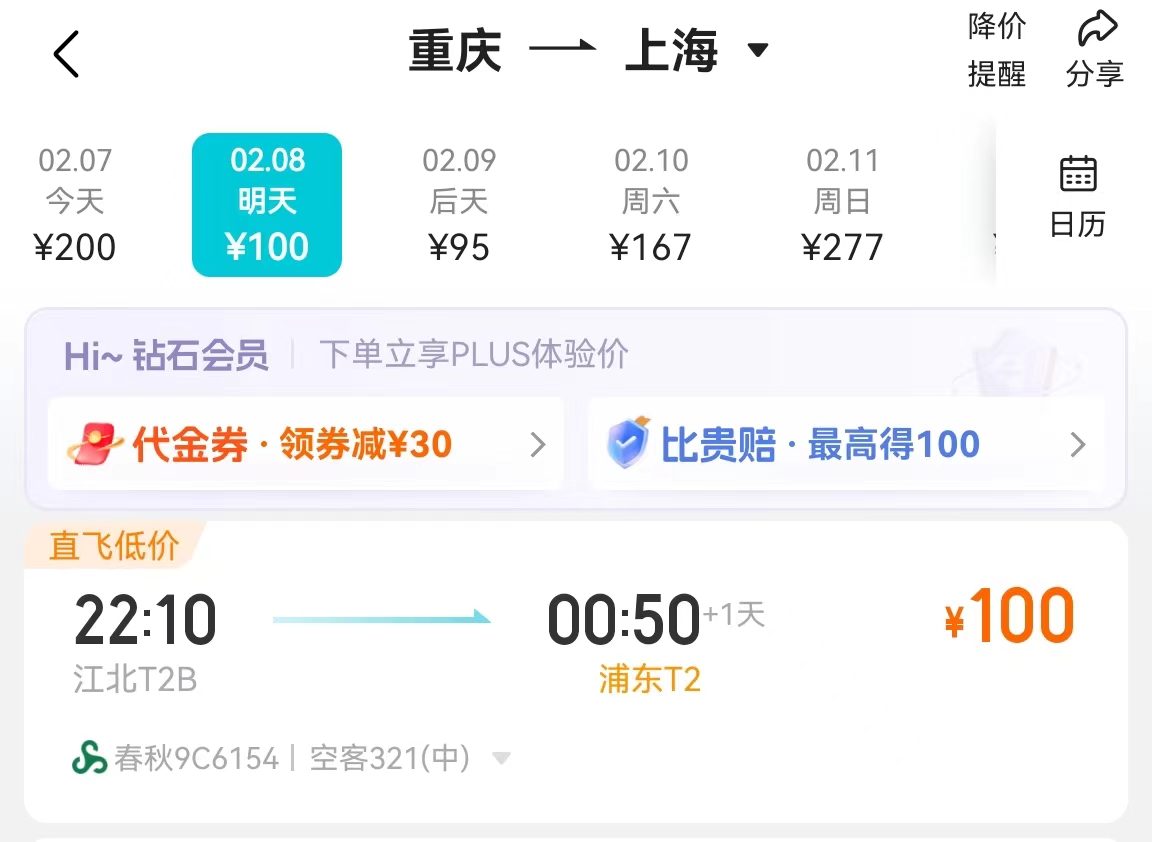
Task: Select the highlighted 02.08 tomorrow tab
Action: pos(267,204)
